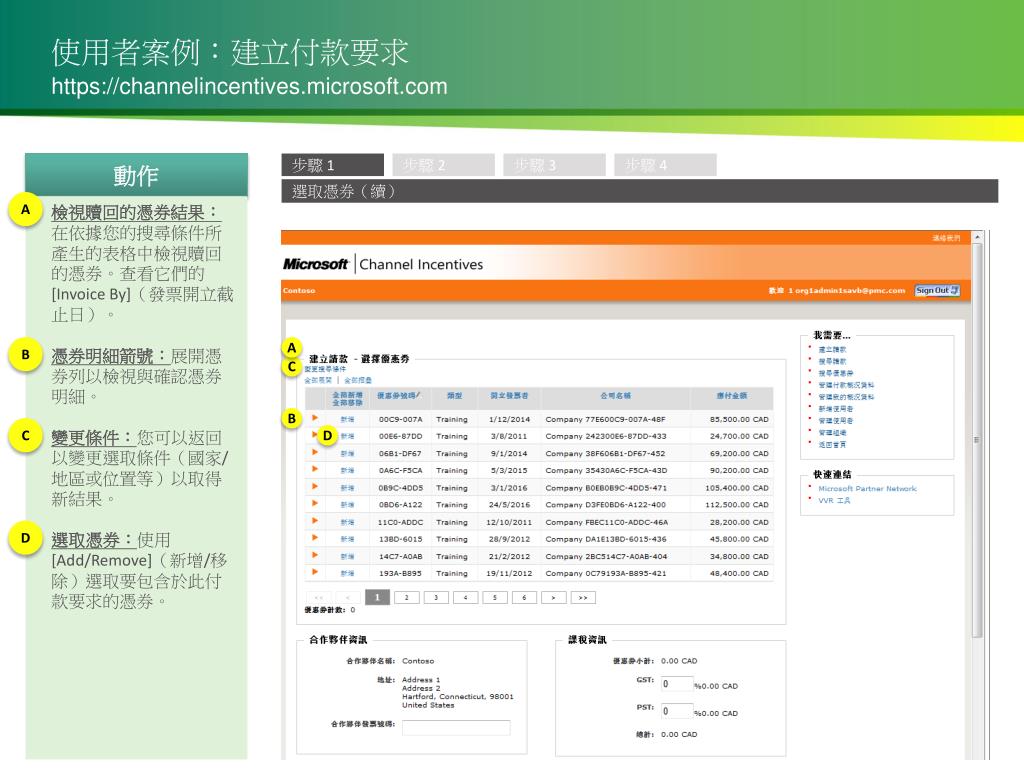This screenshot has height=768, width=1024.
Task: Open the Microsoft Partner Network quick link
Action: [867, 488]
